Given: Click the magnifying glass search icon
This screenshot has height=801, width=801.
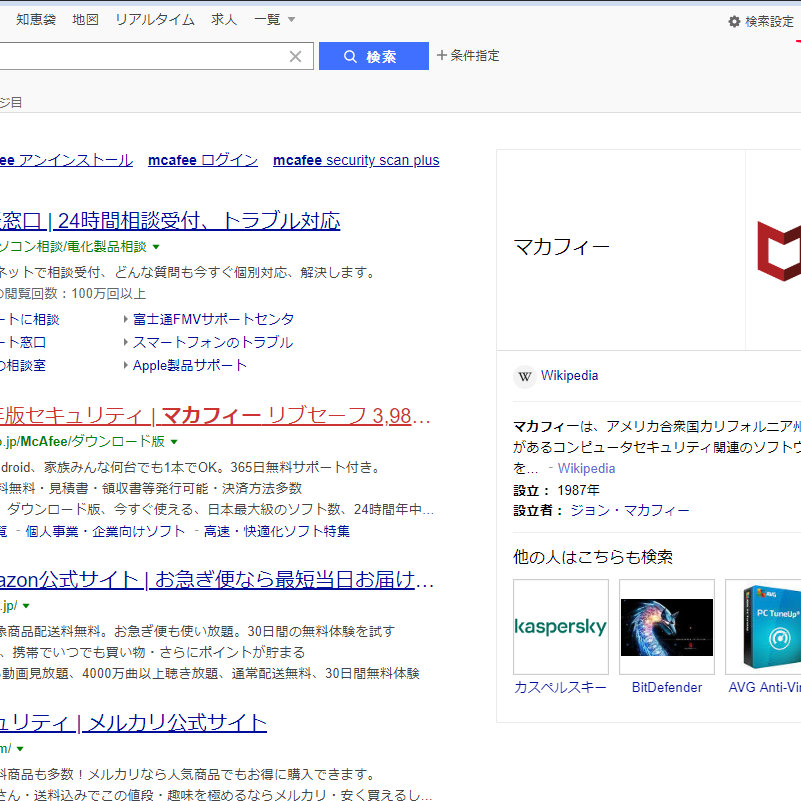Looking at the screenshot, I should click(348, 55).
